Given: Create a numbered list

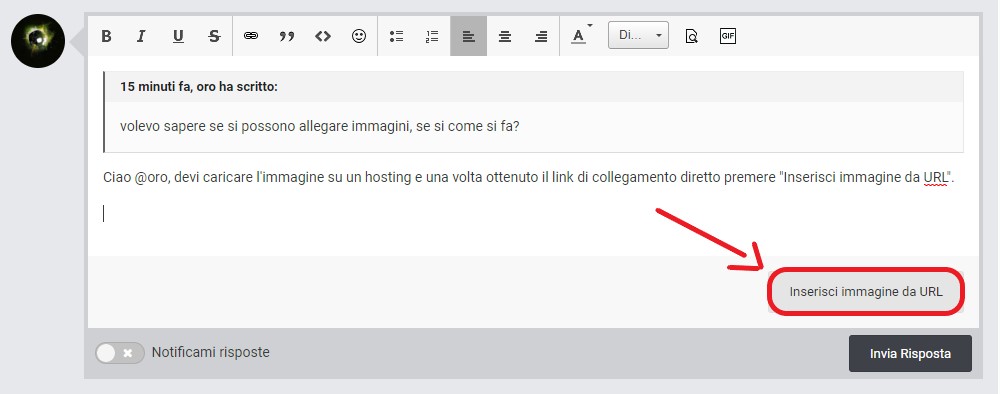Looking at the screenshot, I should [432, 36].
